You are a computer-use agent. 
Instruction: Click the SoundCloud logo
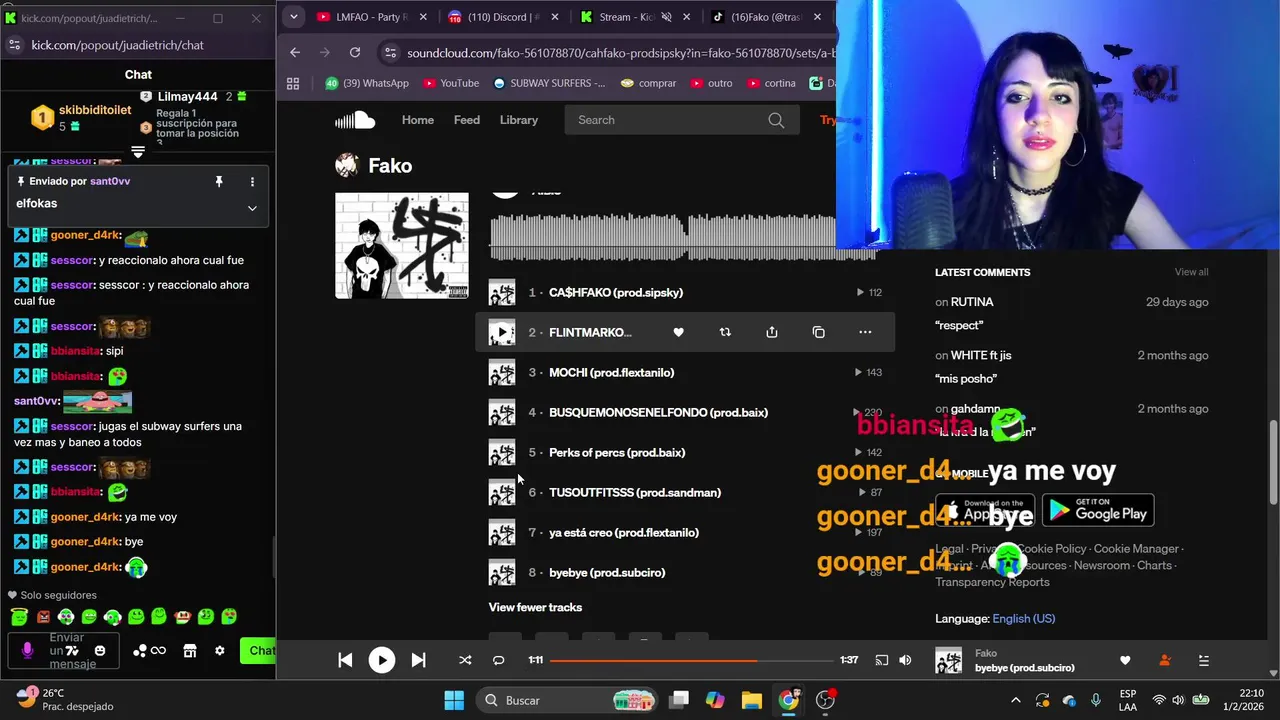tap(355, 120)
